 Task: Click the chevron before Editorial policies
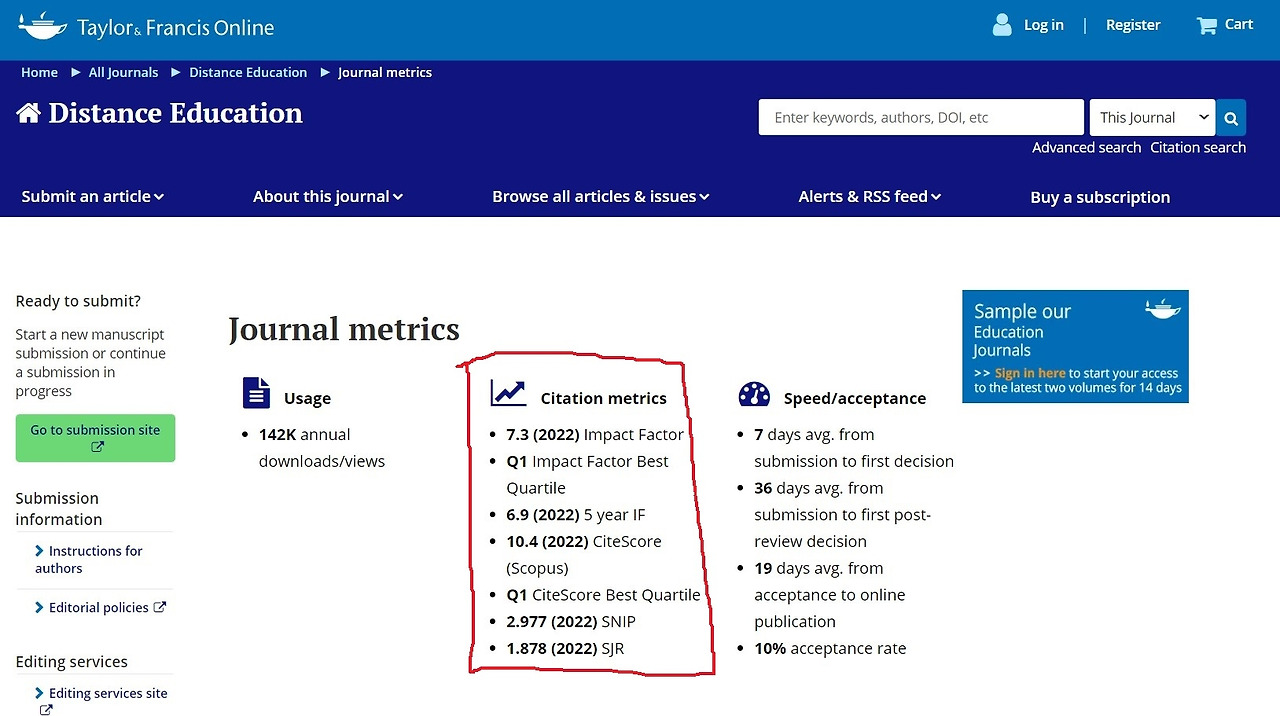coord(39,607)
